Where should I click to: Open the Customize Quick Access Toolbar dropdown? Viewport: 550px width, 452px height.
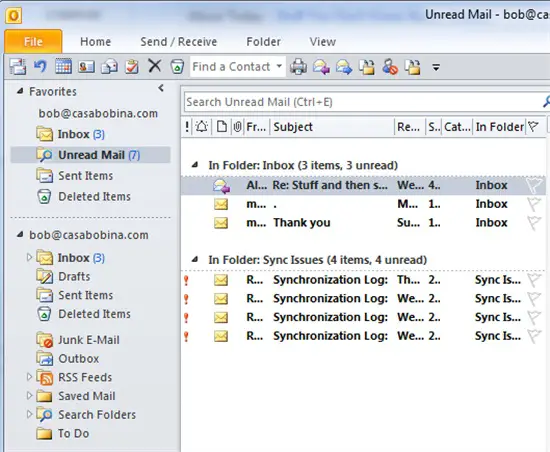click(x=436, y=67)
